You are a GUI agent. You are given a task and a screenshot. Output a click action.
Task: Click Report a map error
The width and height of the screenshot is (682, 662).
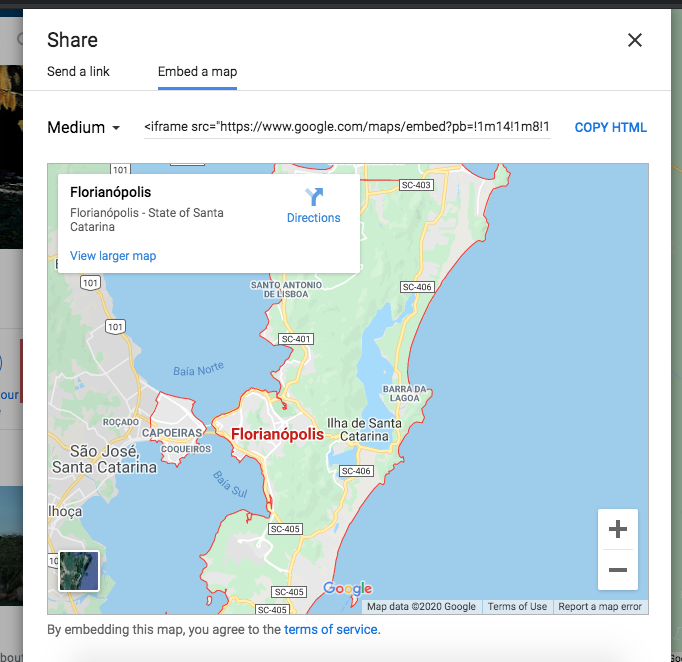(600, 606)
